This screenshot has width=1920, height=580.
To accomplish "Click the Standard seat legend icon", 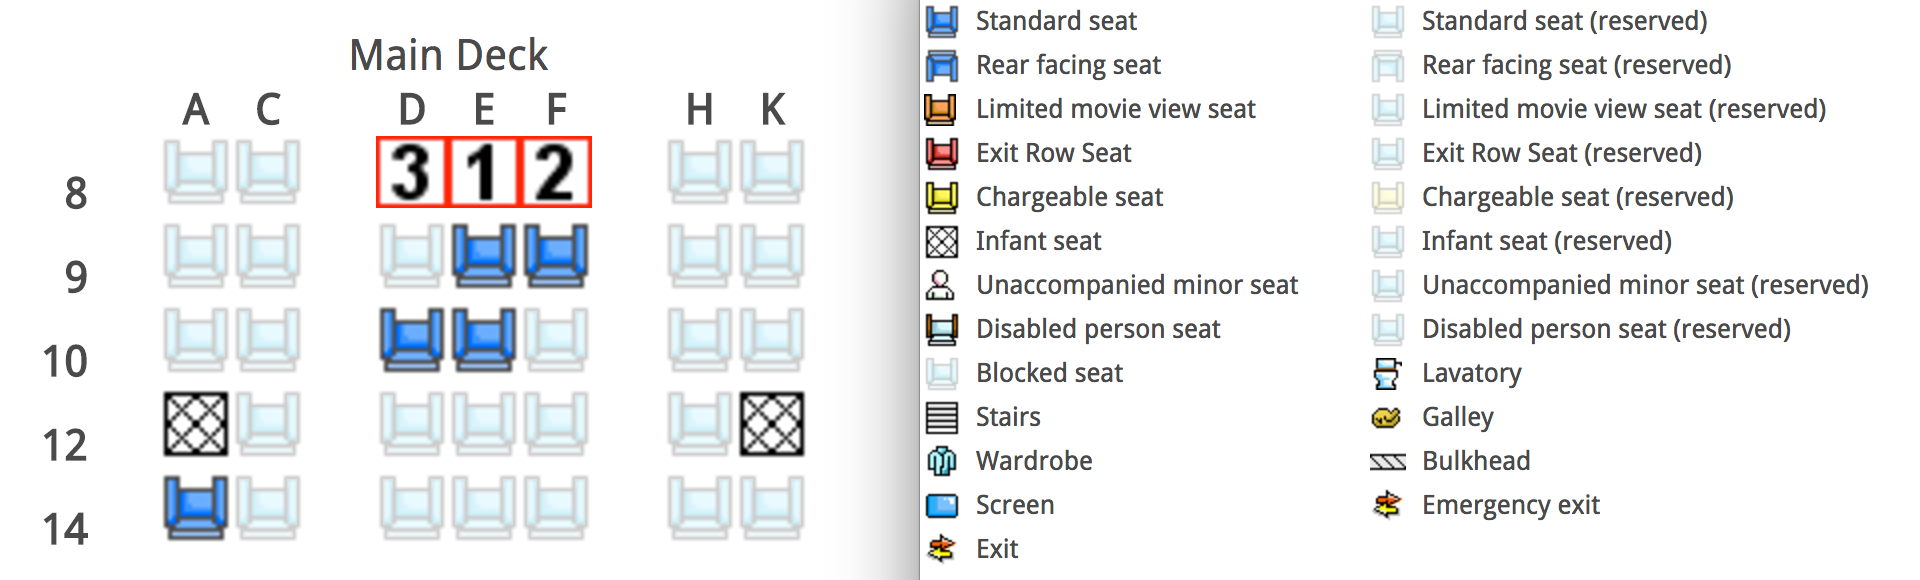I will (941, 21).
